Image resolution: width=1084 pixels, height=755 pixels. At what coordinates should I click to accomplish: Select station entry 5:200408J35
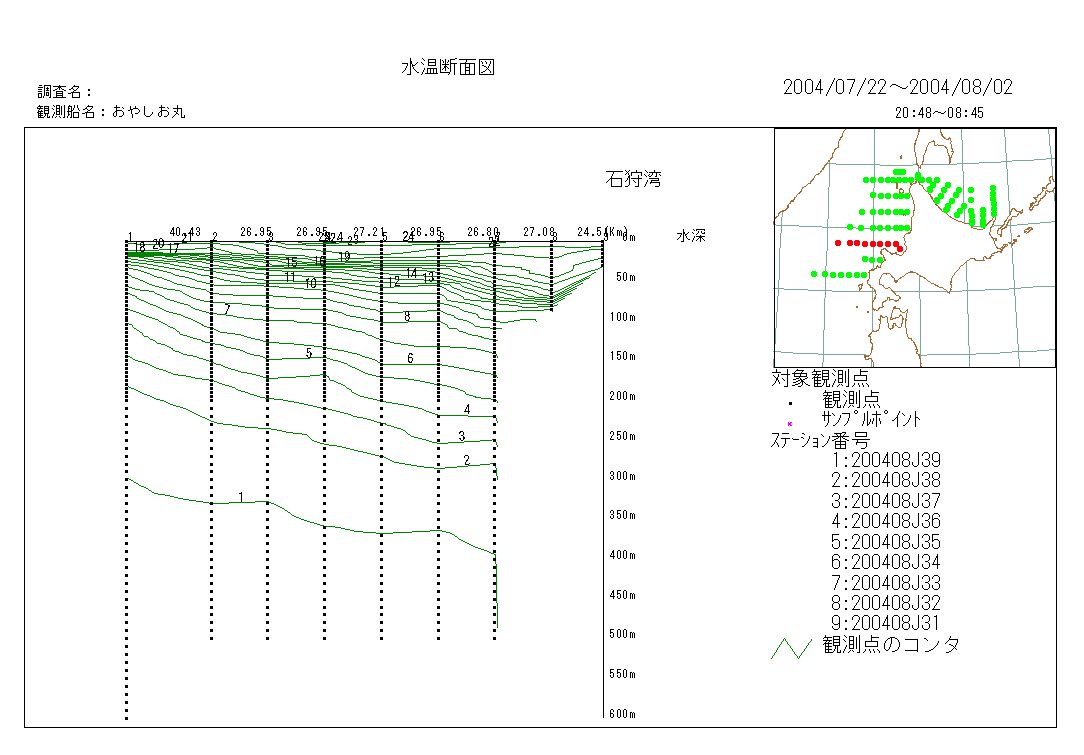[x=886, y=542]
